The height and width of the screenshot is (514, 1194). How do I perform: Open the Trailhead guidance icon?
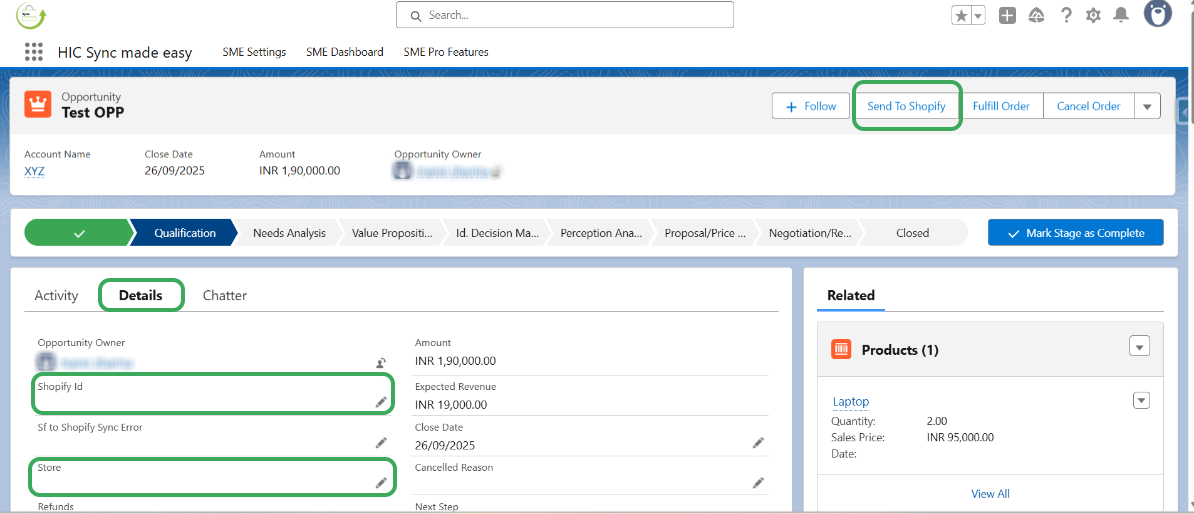click(x=1036, y=15)
